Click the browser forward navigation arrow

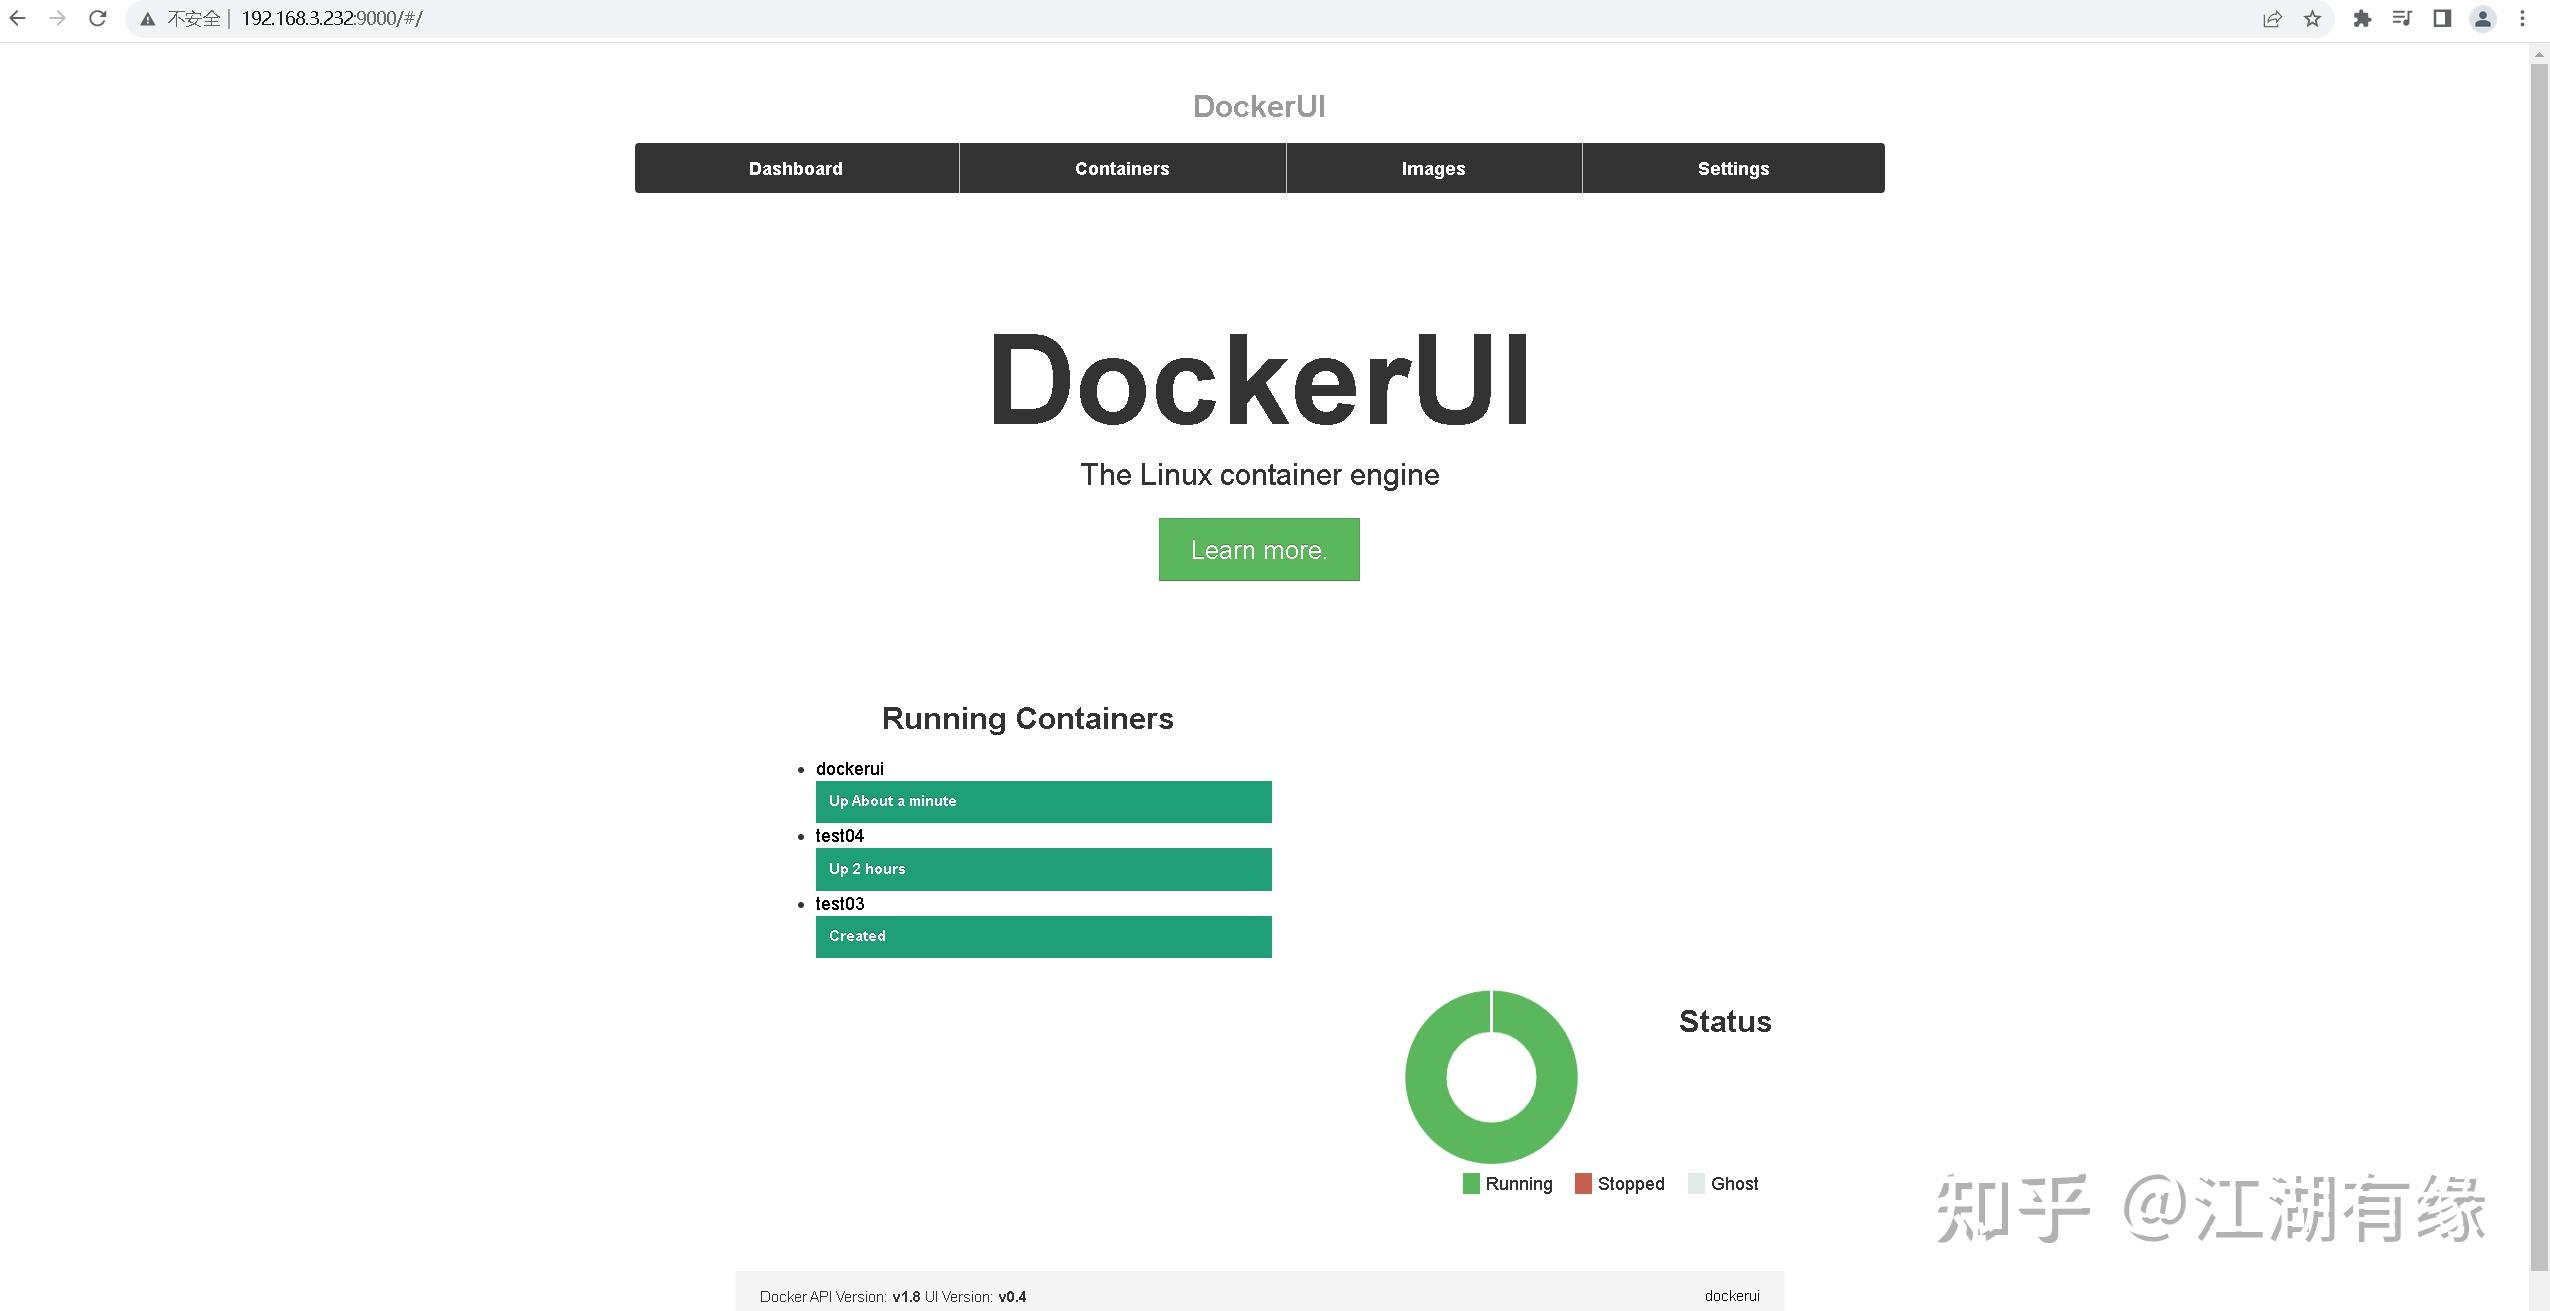coord(57,18)
